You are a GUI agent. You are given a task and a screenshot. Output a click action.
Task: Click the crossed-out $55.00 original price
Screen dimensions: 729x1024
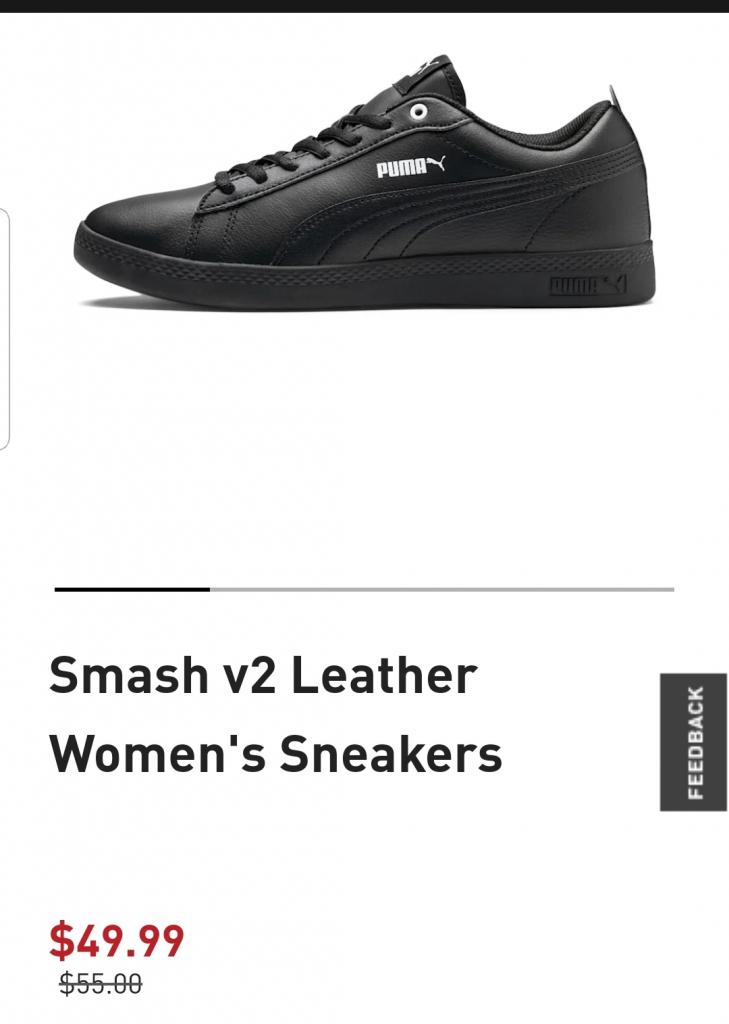(101, 983)
